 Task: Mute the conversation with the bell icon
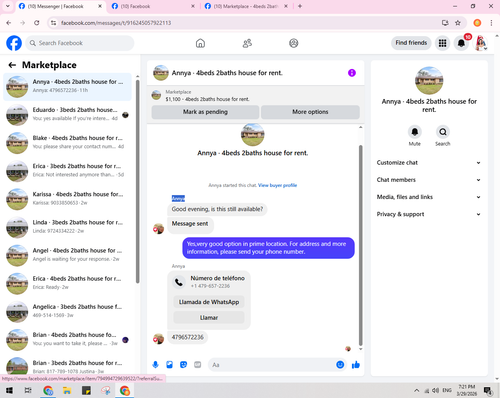(x=415, y=132)
